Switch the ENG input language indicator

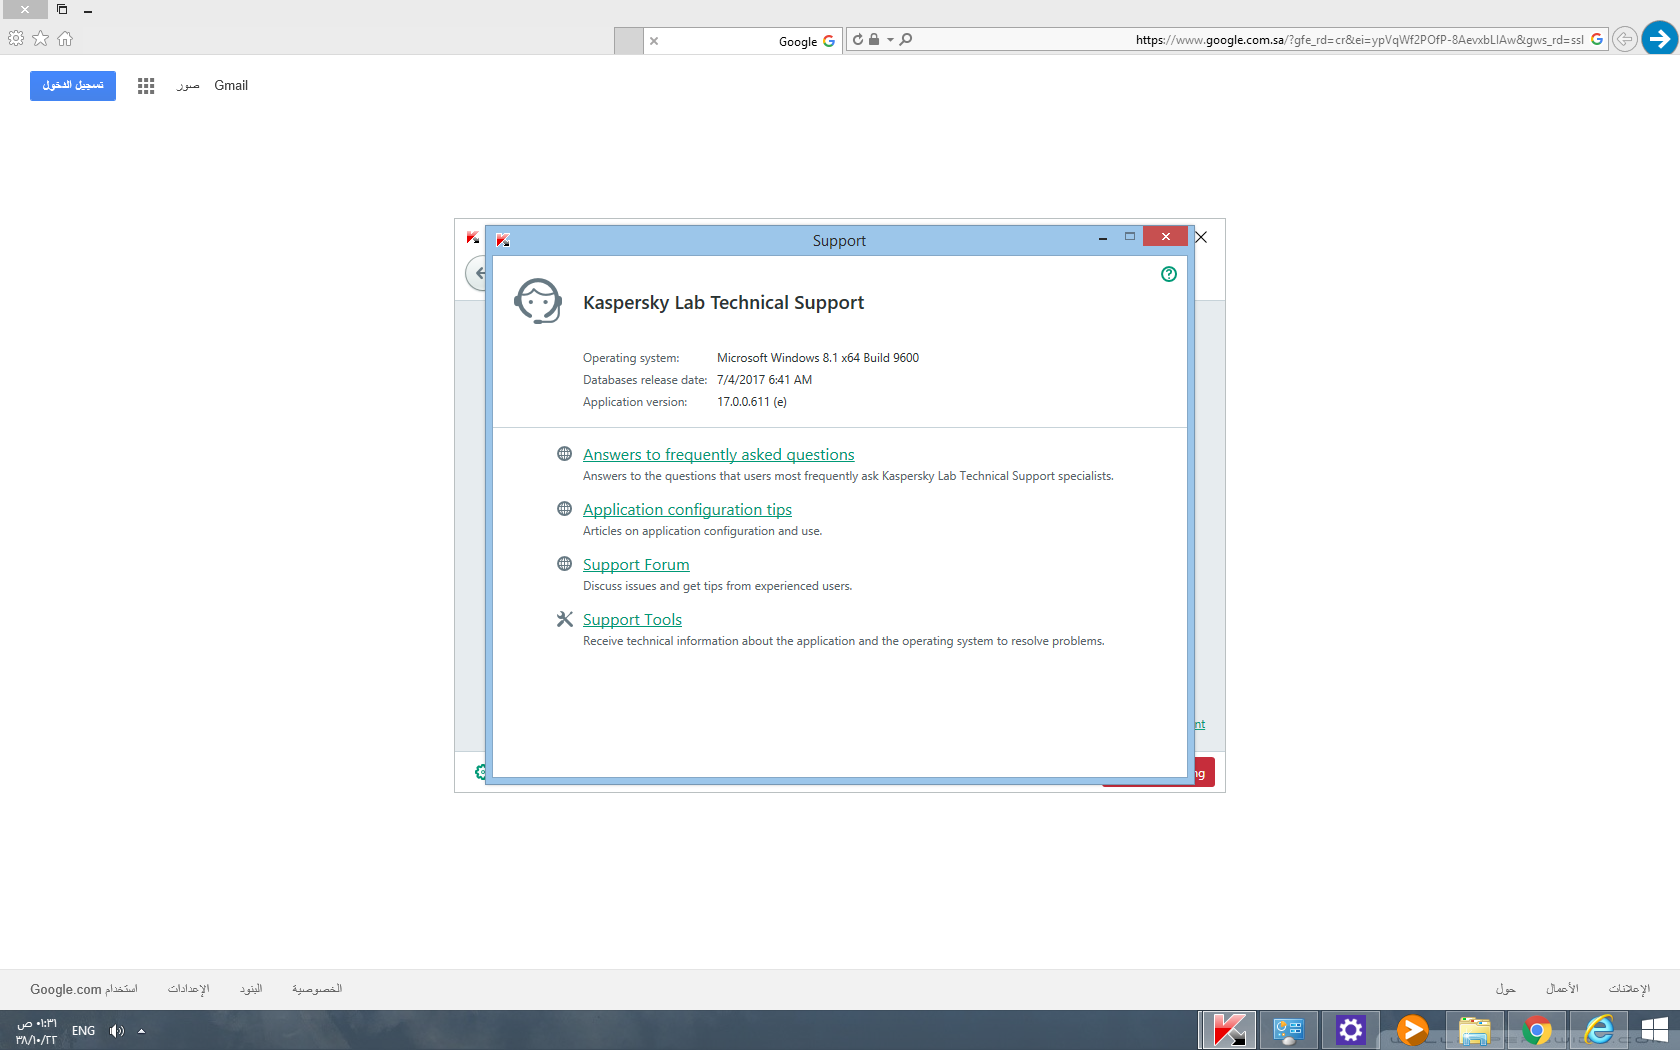[x=84, y=1031]
